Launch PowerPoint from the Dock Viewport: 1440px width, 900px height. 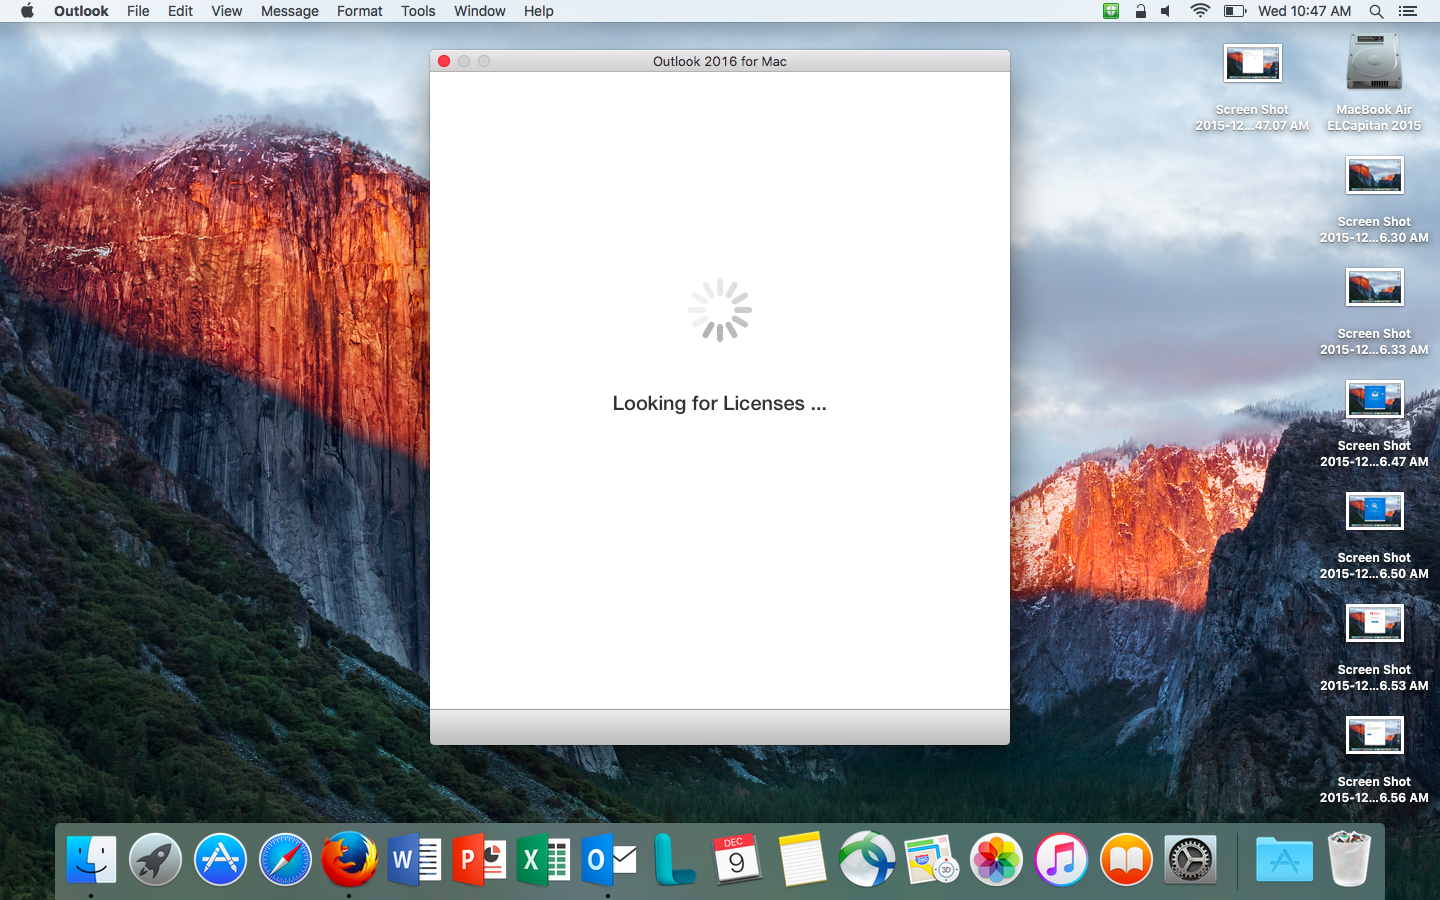click(x=479, y=860)
